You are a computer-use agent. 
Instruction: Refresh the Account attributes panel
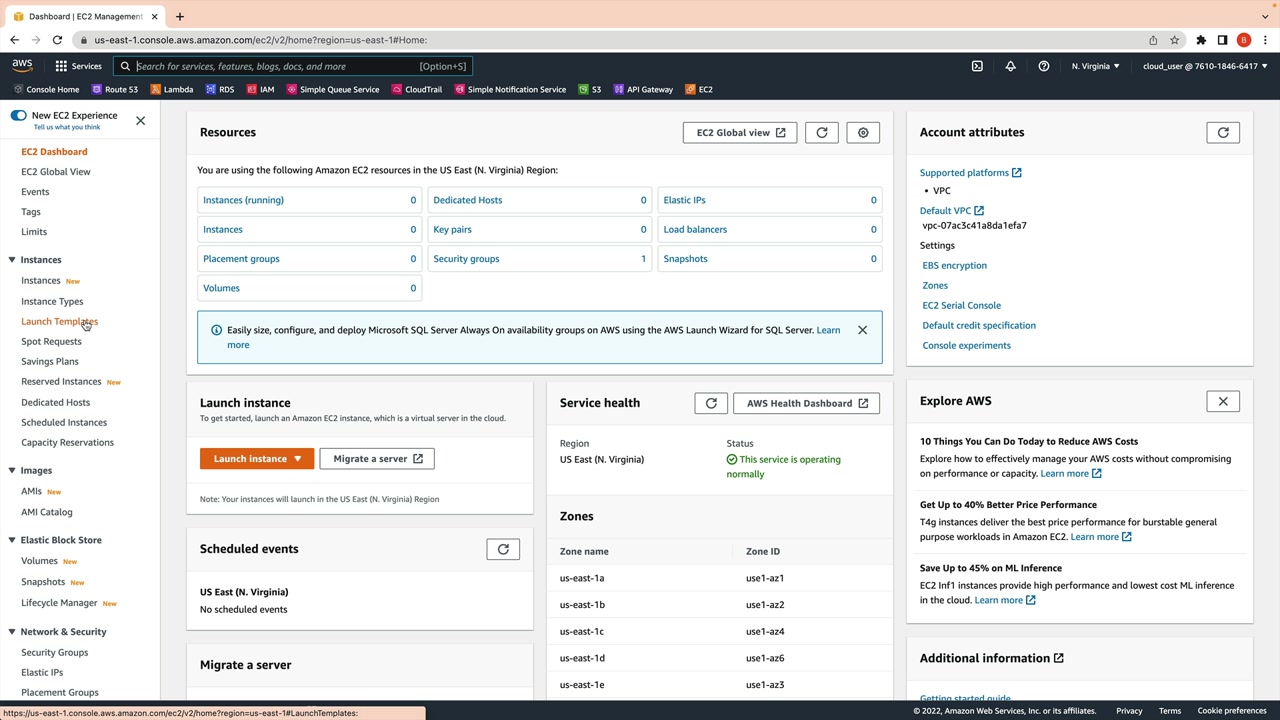pyautogui.click(x=1223, y=133)
